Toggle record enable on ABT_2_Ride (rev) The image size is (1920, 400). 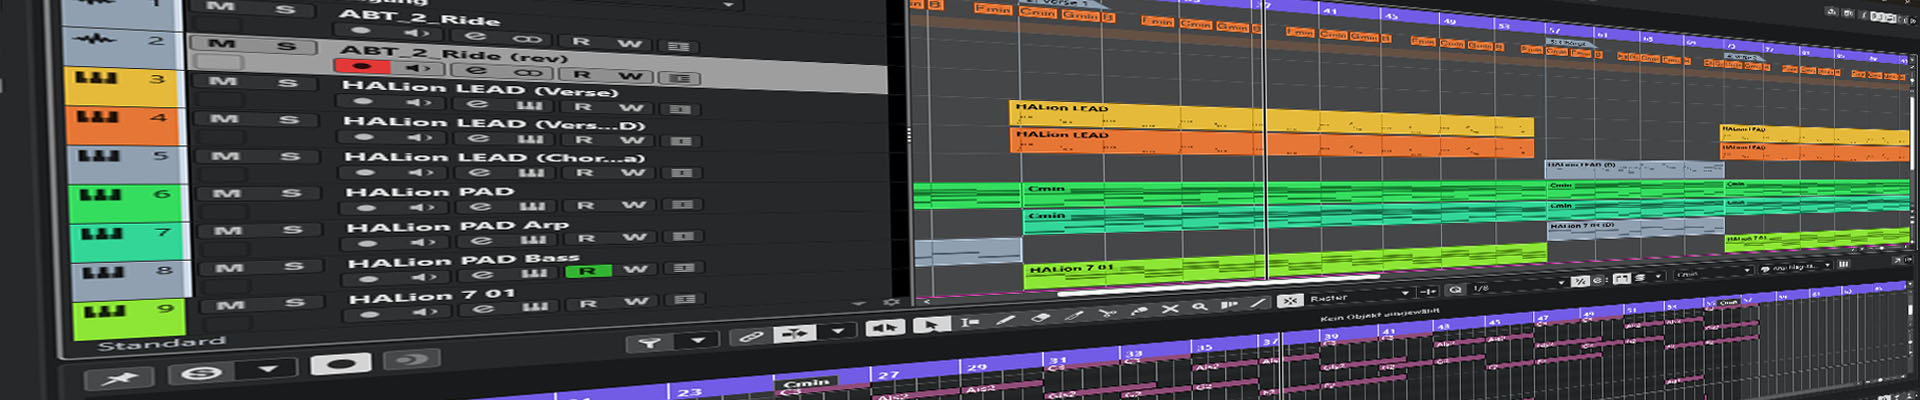(361, 66)
